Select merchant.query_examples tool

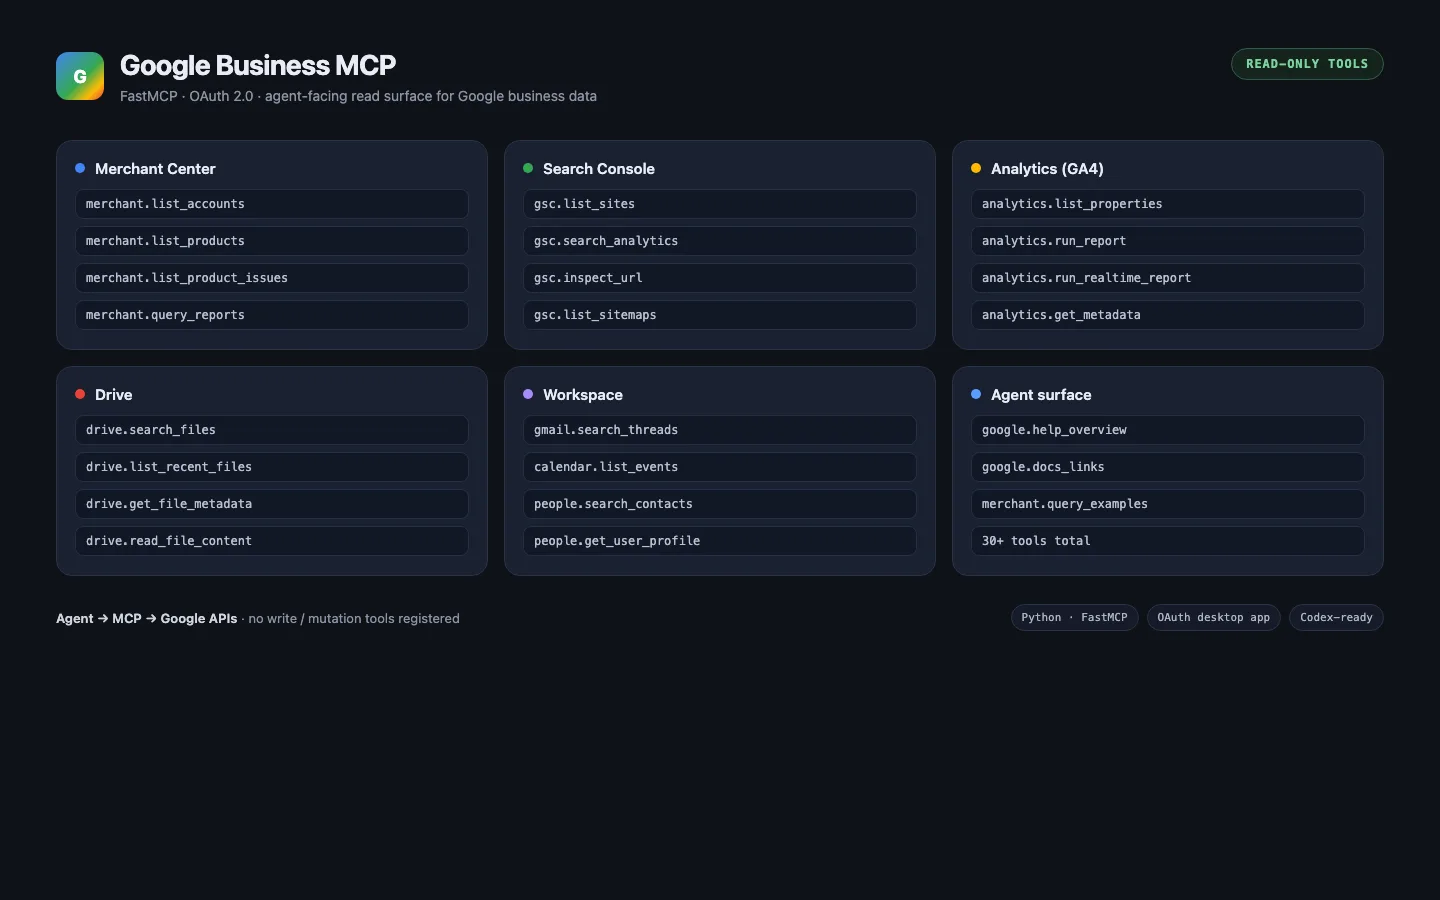[x=1168, y=504]
